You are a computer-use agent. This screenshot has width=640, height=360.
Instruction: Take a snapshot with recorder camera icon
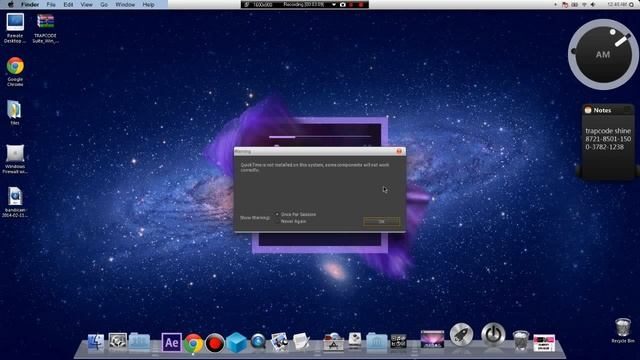343,4
